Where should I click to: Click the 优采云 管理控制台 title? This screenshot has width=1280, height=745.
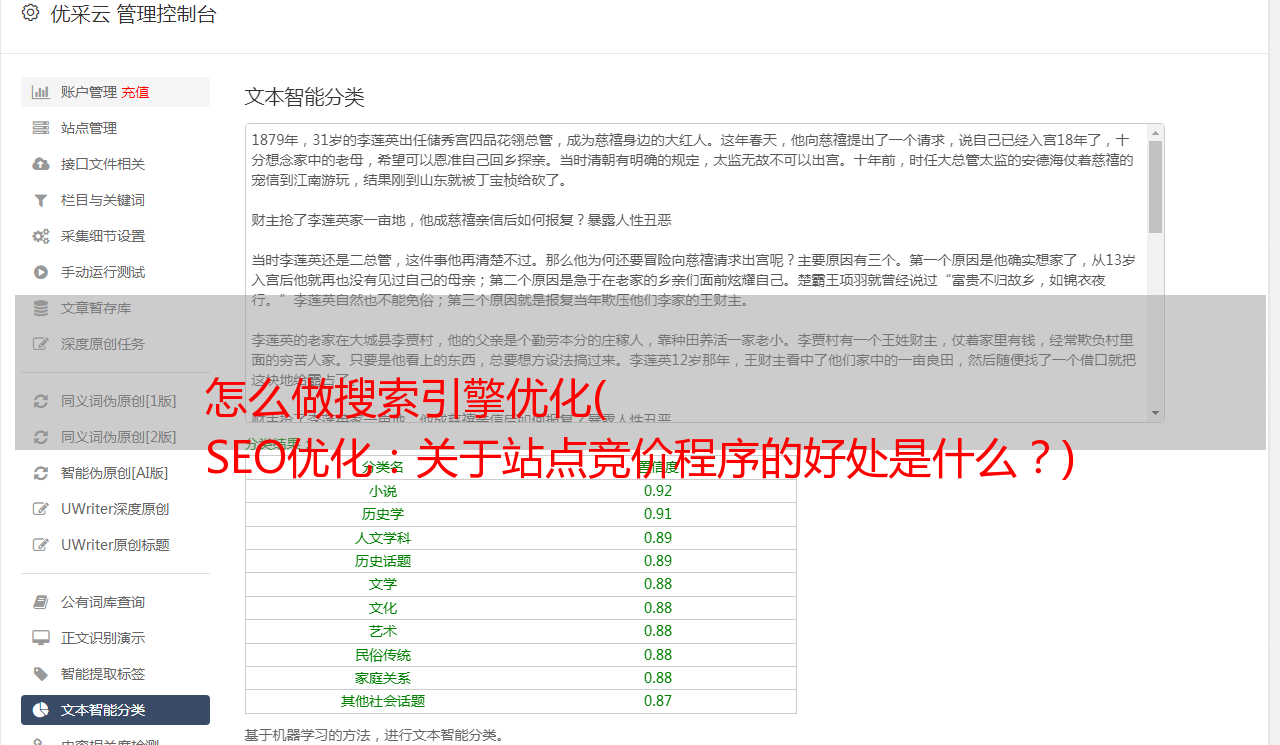(132, 14)
